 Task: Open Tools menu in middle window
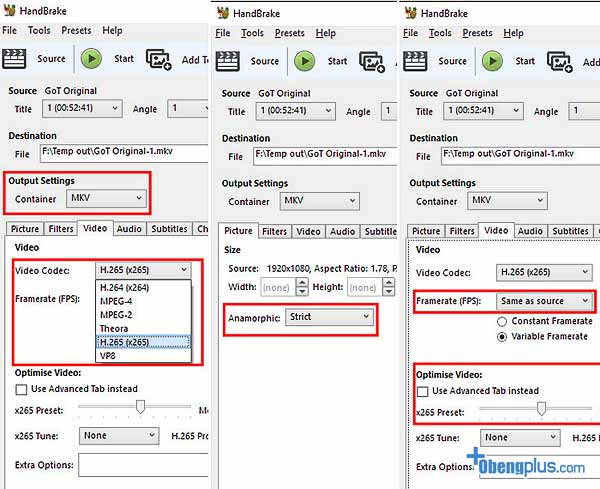253,33
